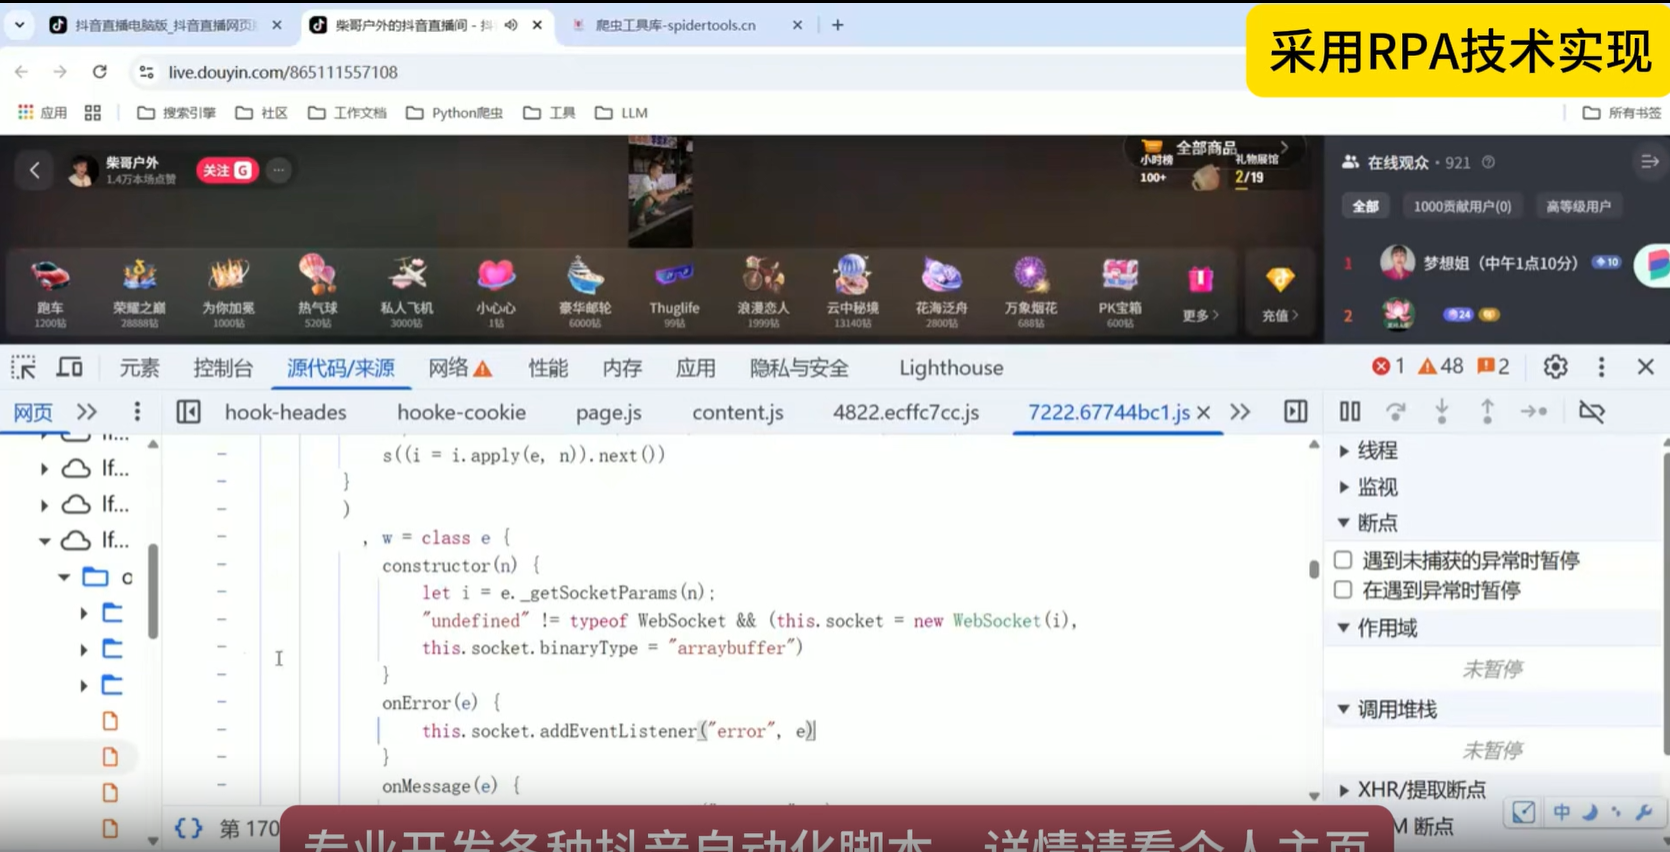Expand the blue folder labeled c
The width and height of the screenshot is (1670, 852).
point(64,577)
